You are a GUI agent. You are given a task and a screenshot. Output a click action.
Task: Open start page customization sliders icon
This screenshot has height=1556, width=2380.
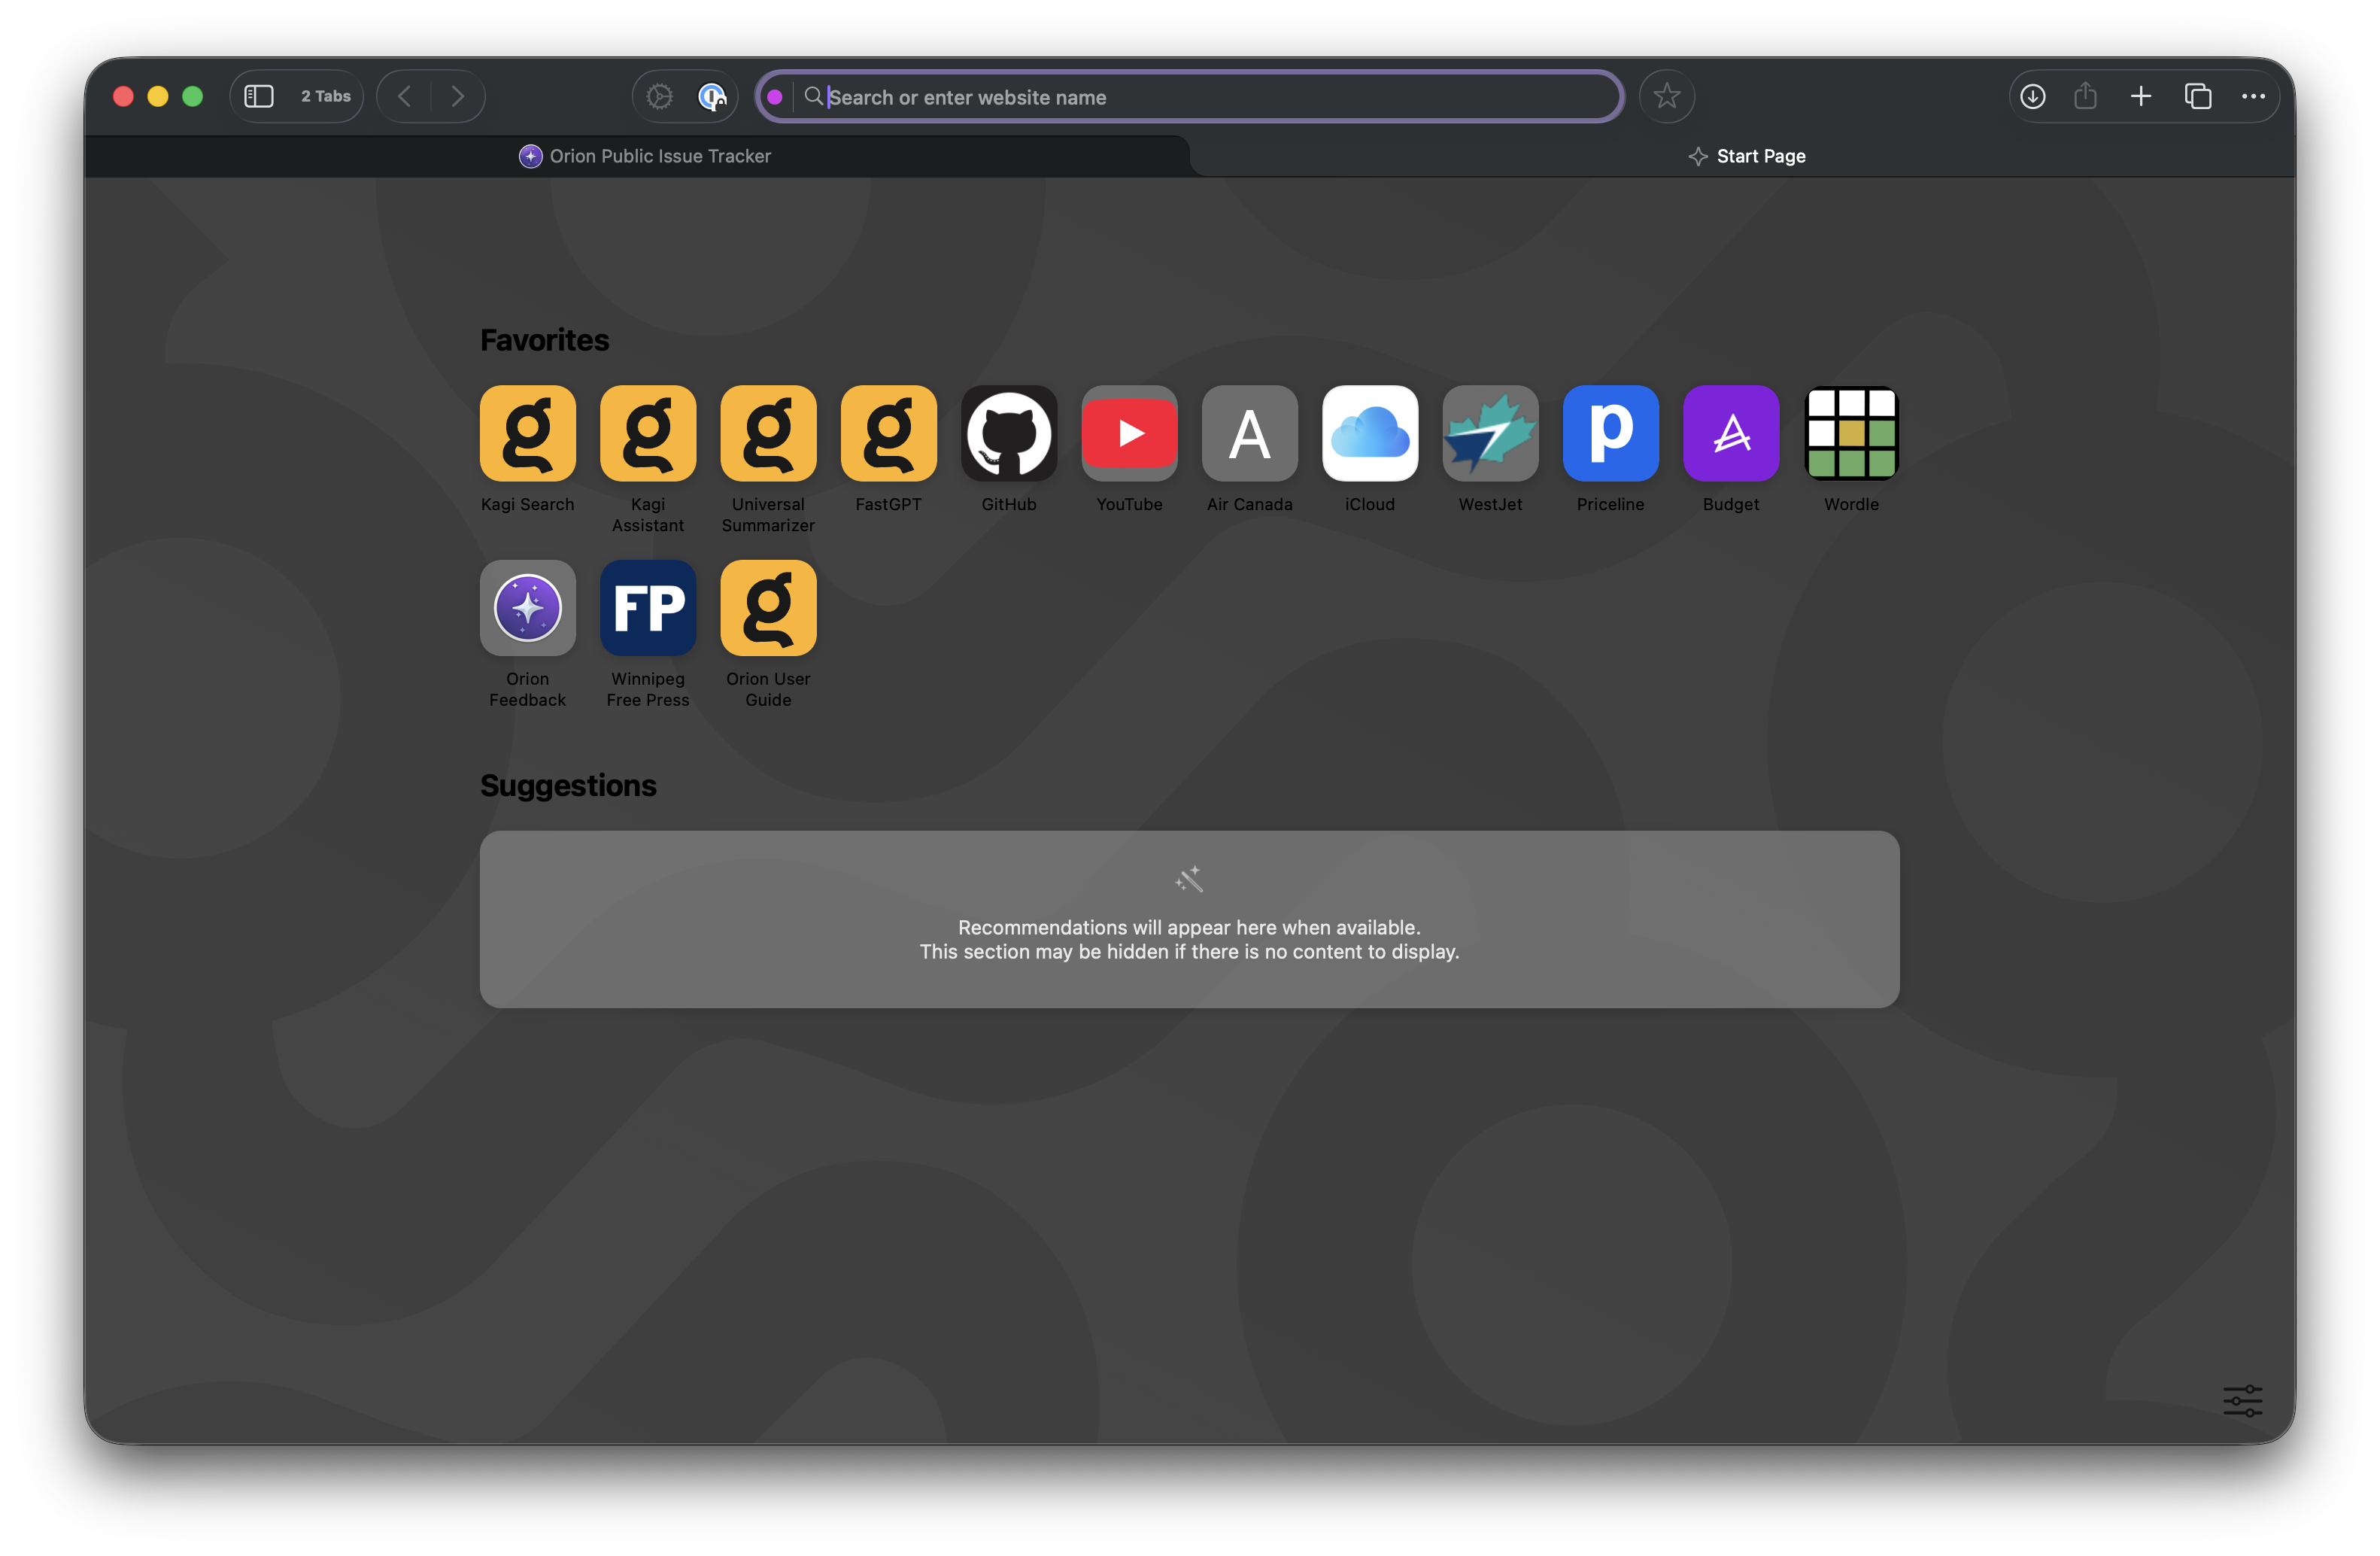tap(2242, 1400)
